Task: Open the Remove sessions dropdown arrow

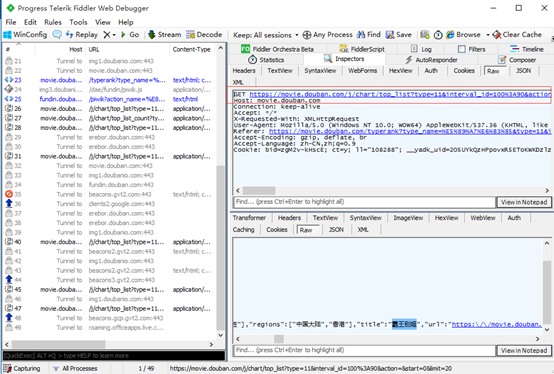Action: point(114,35)
